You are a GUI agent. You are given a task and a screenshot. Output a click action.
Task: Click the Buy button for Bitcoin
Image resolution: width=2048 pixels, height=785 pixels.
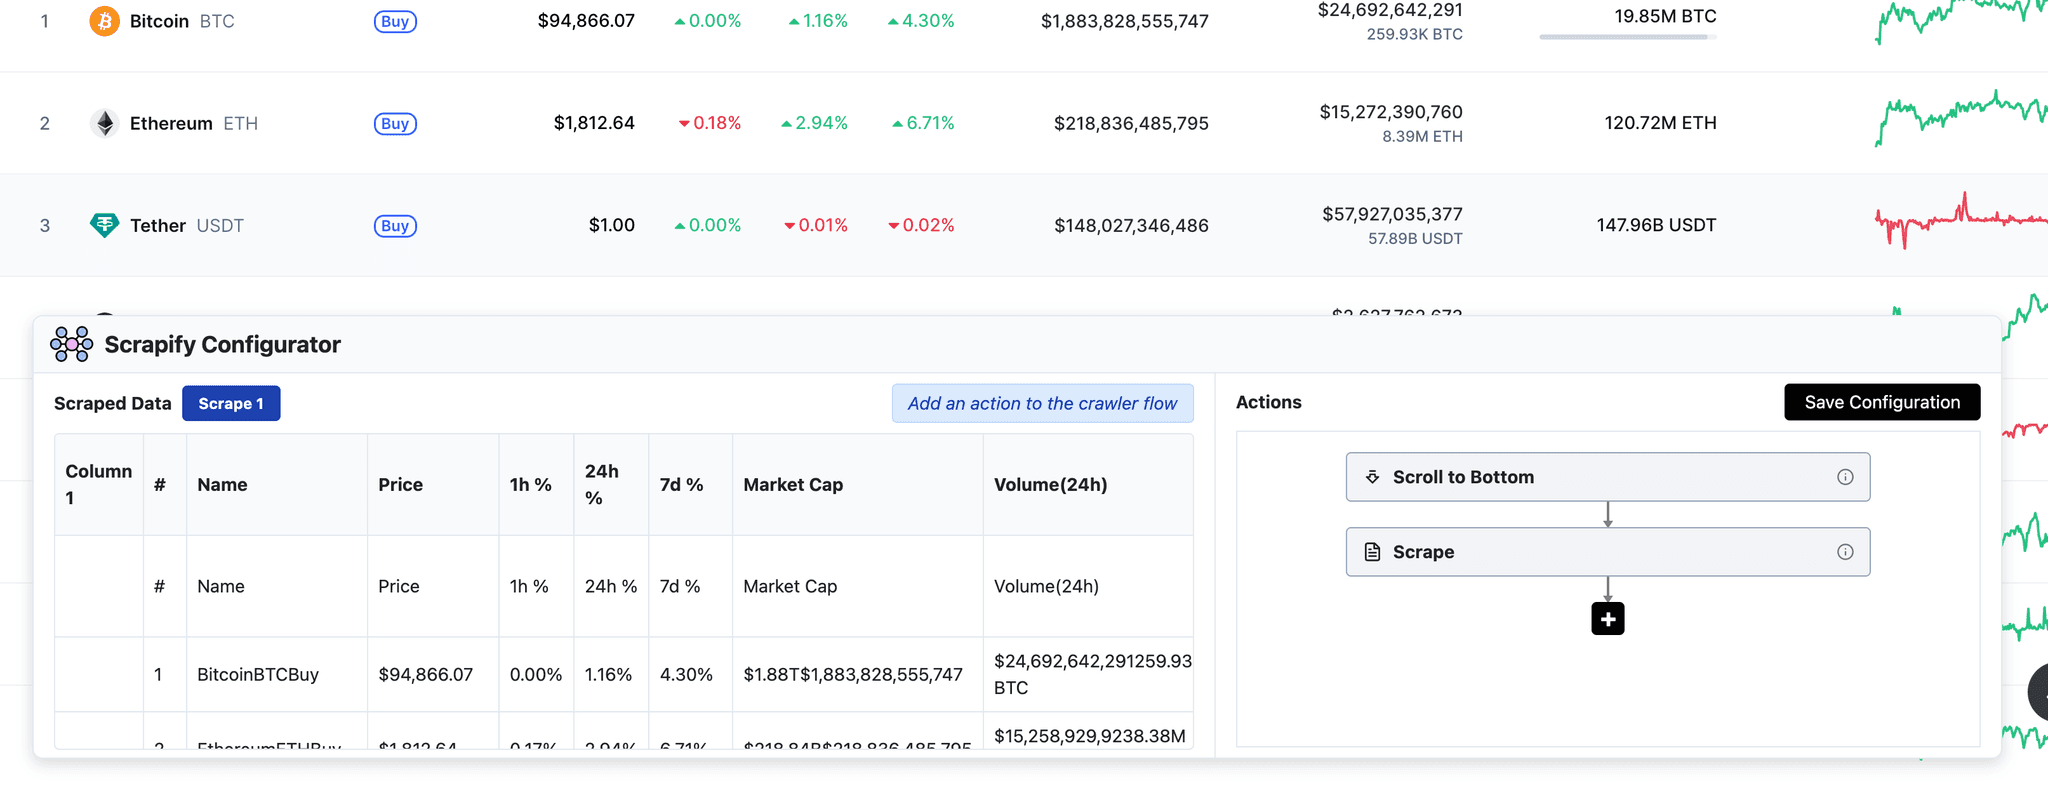pos(395,21)
